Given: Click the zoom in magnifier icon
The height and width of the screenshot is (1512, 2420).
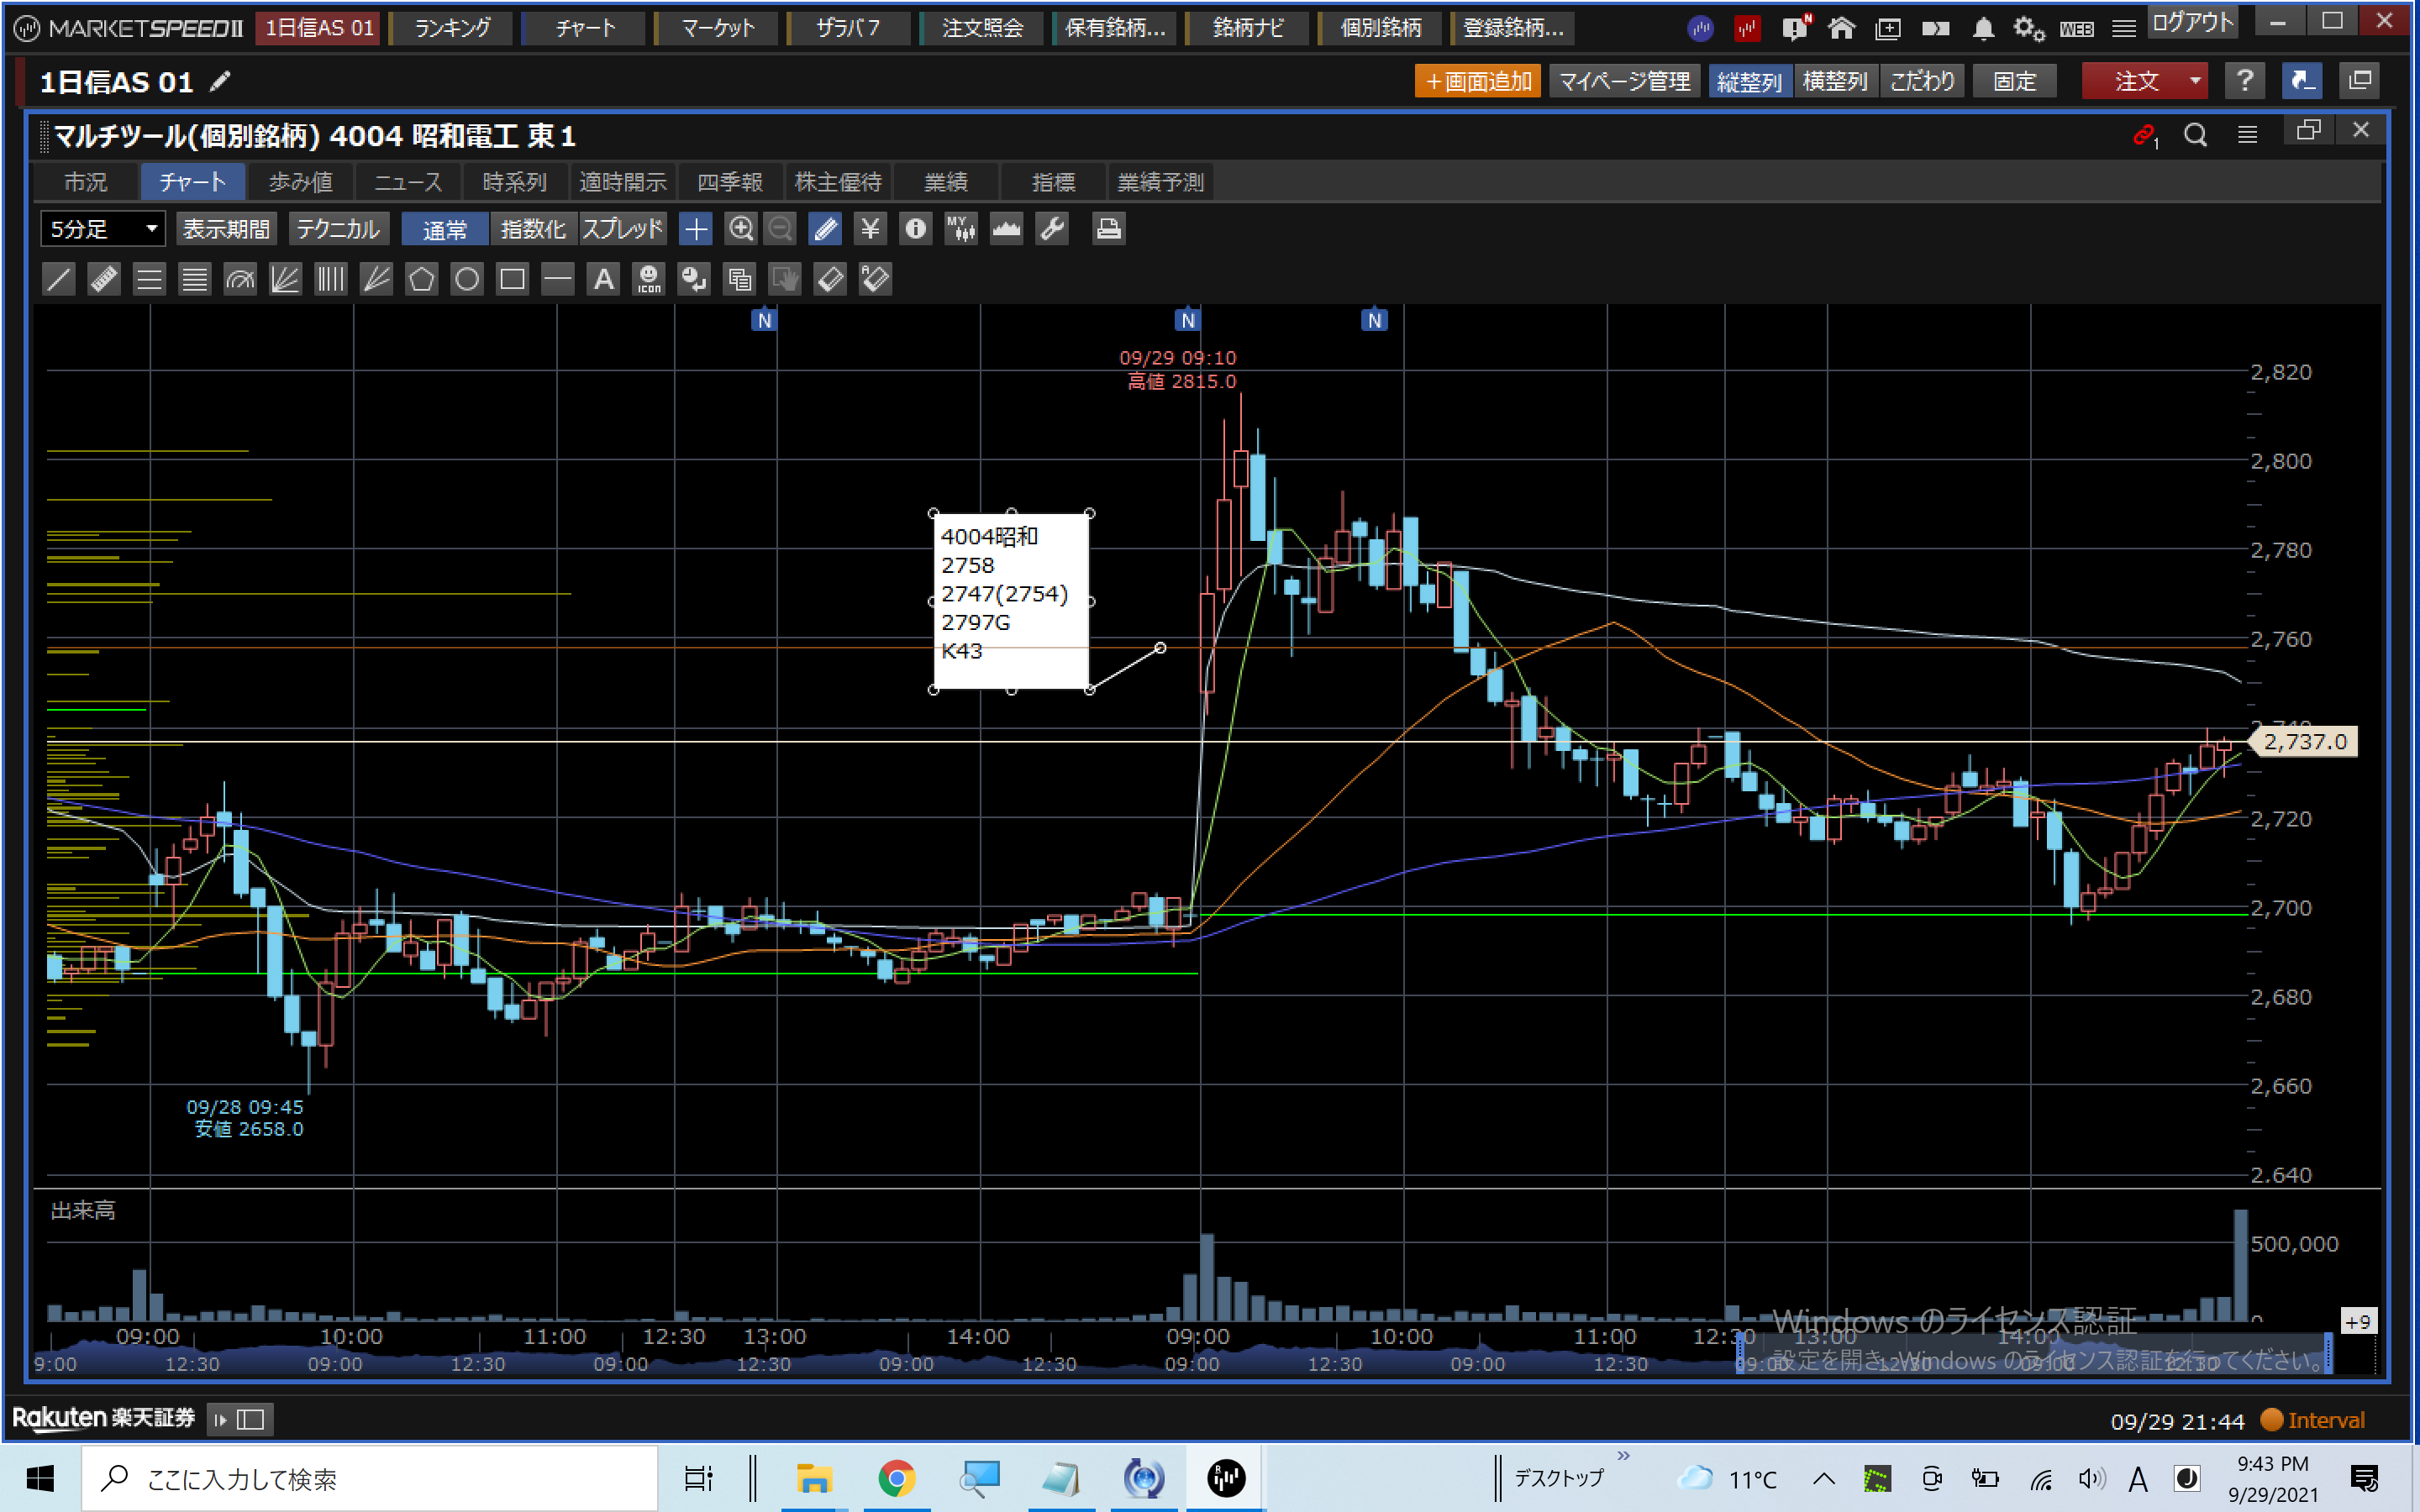Looking at the screenshot, I should tap(740, 229).
